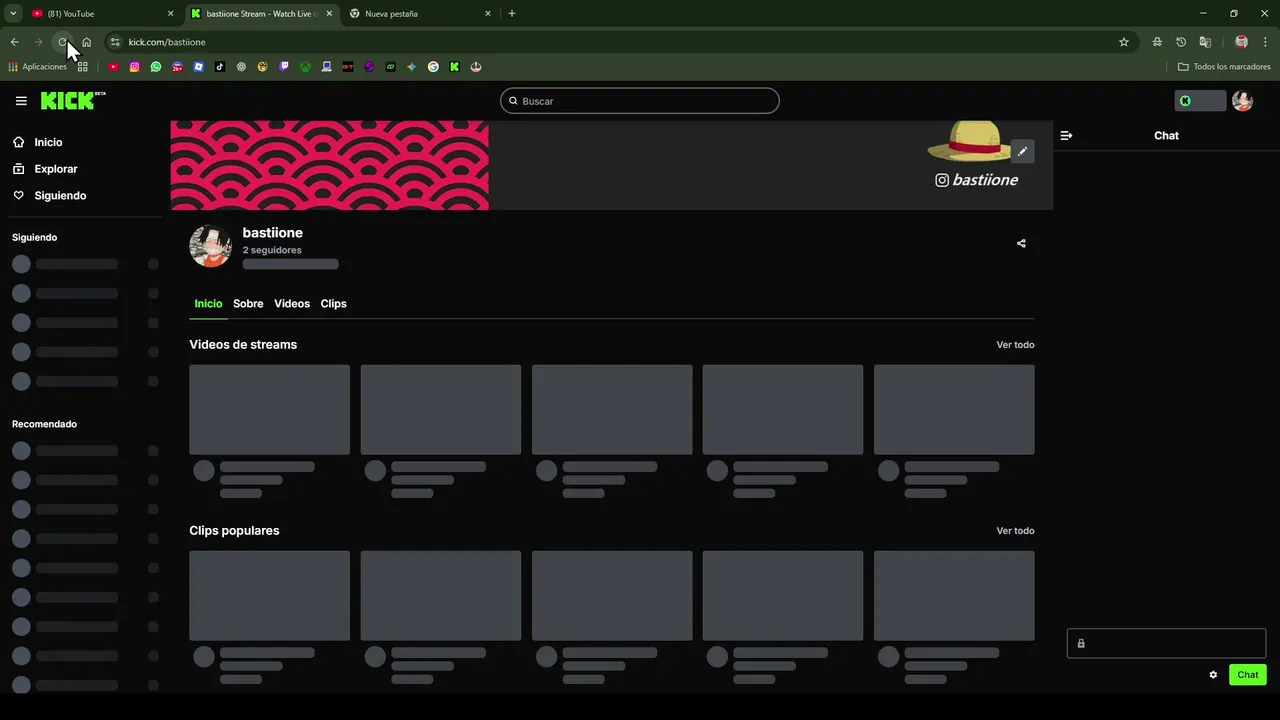Open Siguiendo in the sidebar
Screen dimensions: 1280x720
pos(49,195)
